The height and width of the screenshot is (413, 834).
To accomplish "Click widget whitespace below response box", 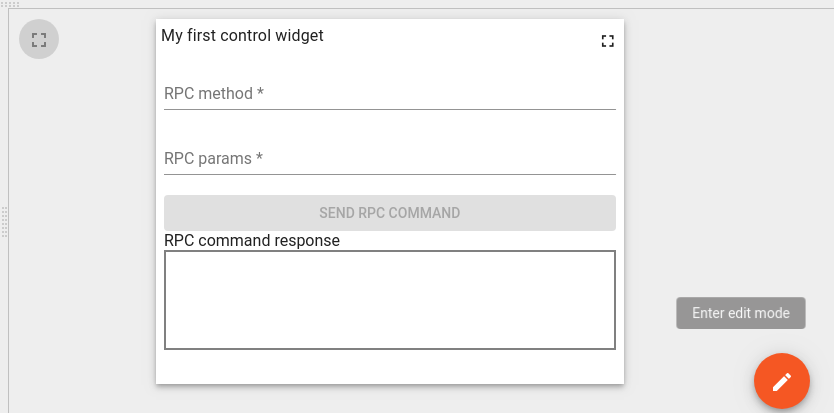I will [x=389, y=367].
